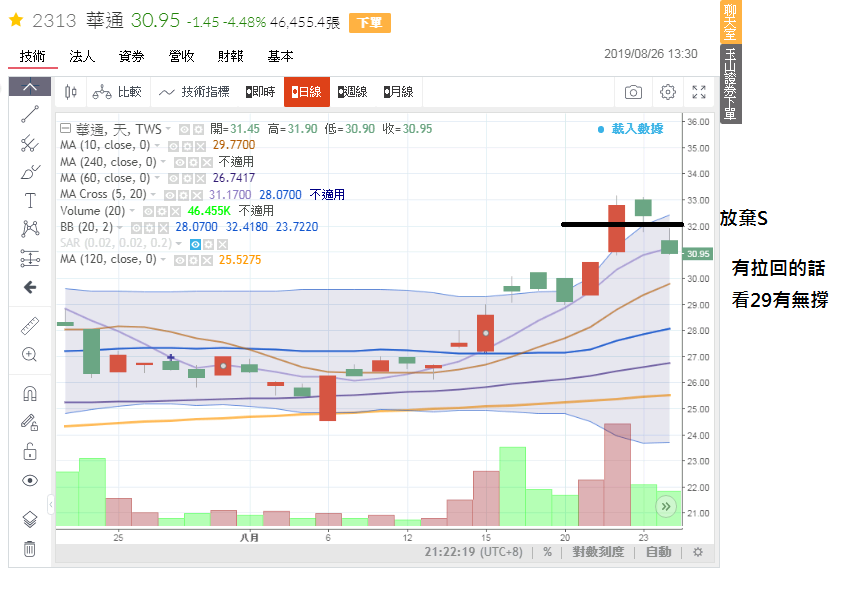850x595 pixels.
Task: Select the text annotation tool
Action: click(x=30, y=201)
